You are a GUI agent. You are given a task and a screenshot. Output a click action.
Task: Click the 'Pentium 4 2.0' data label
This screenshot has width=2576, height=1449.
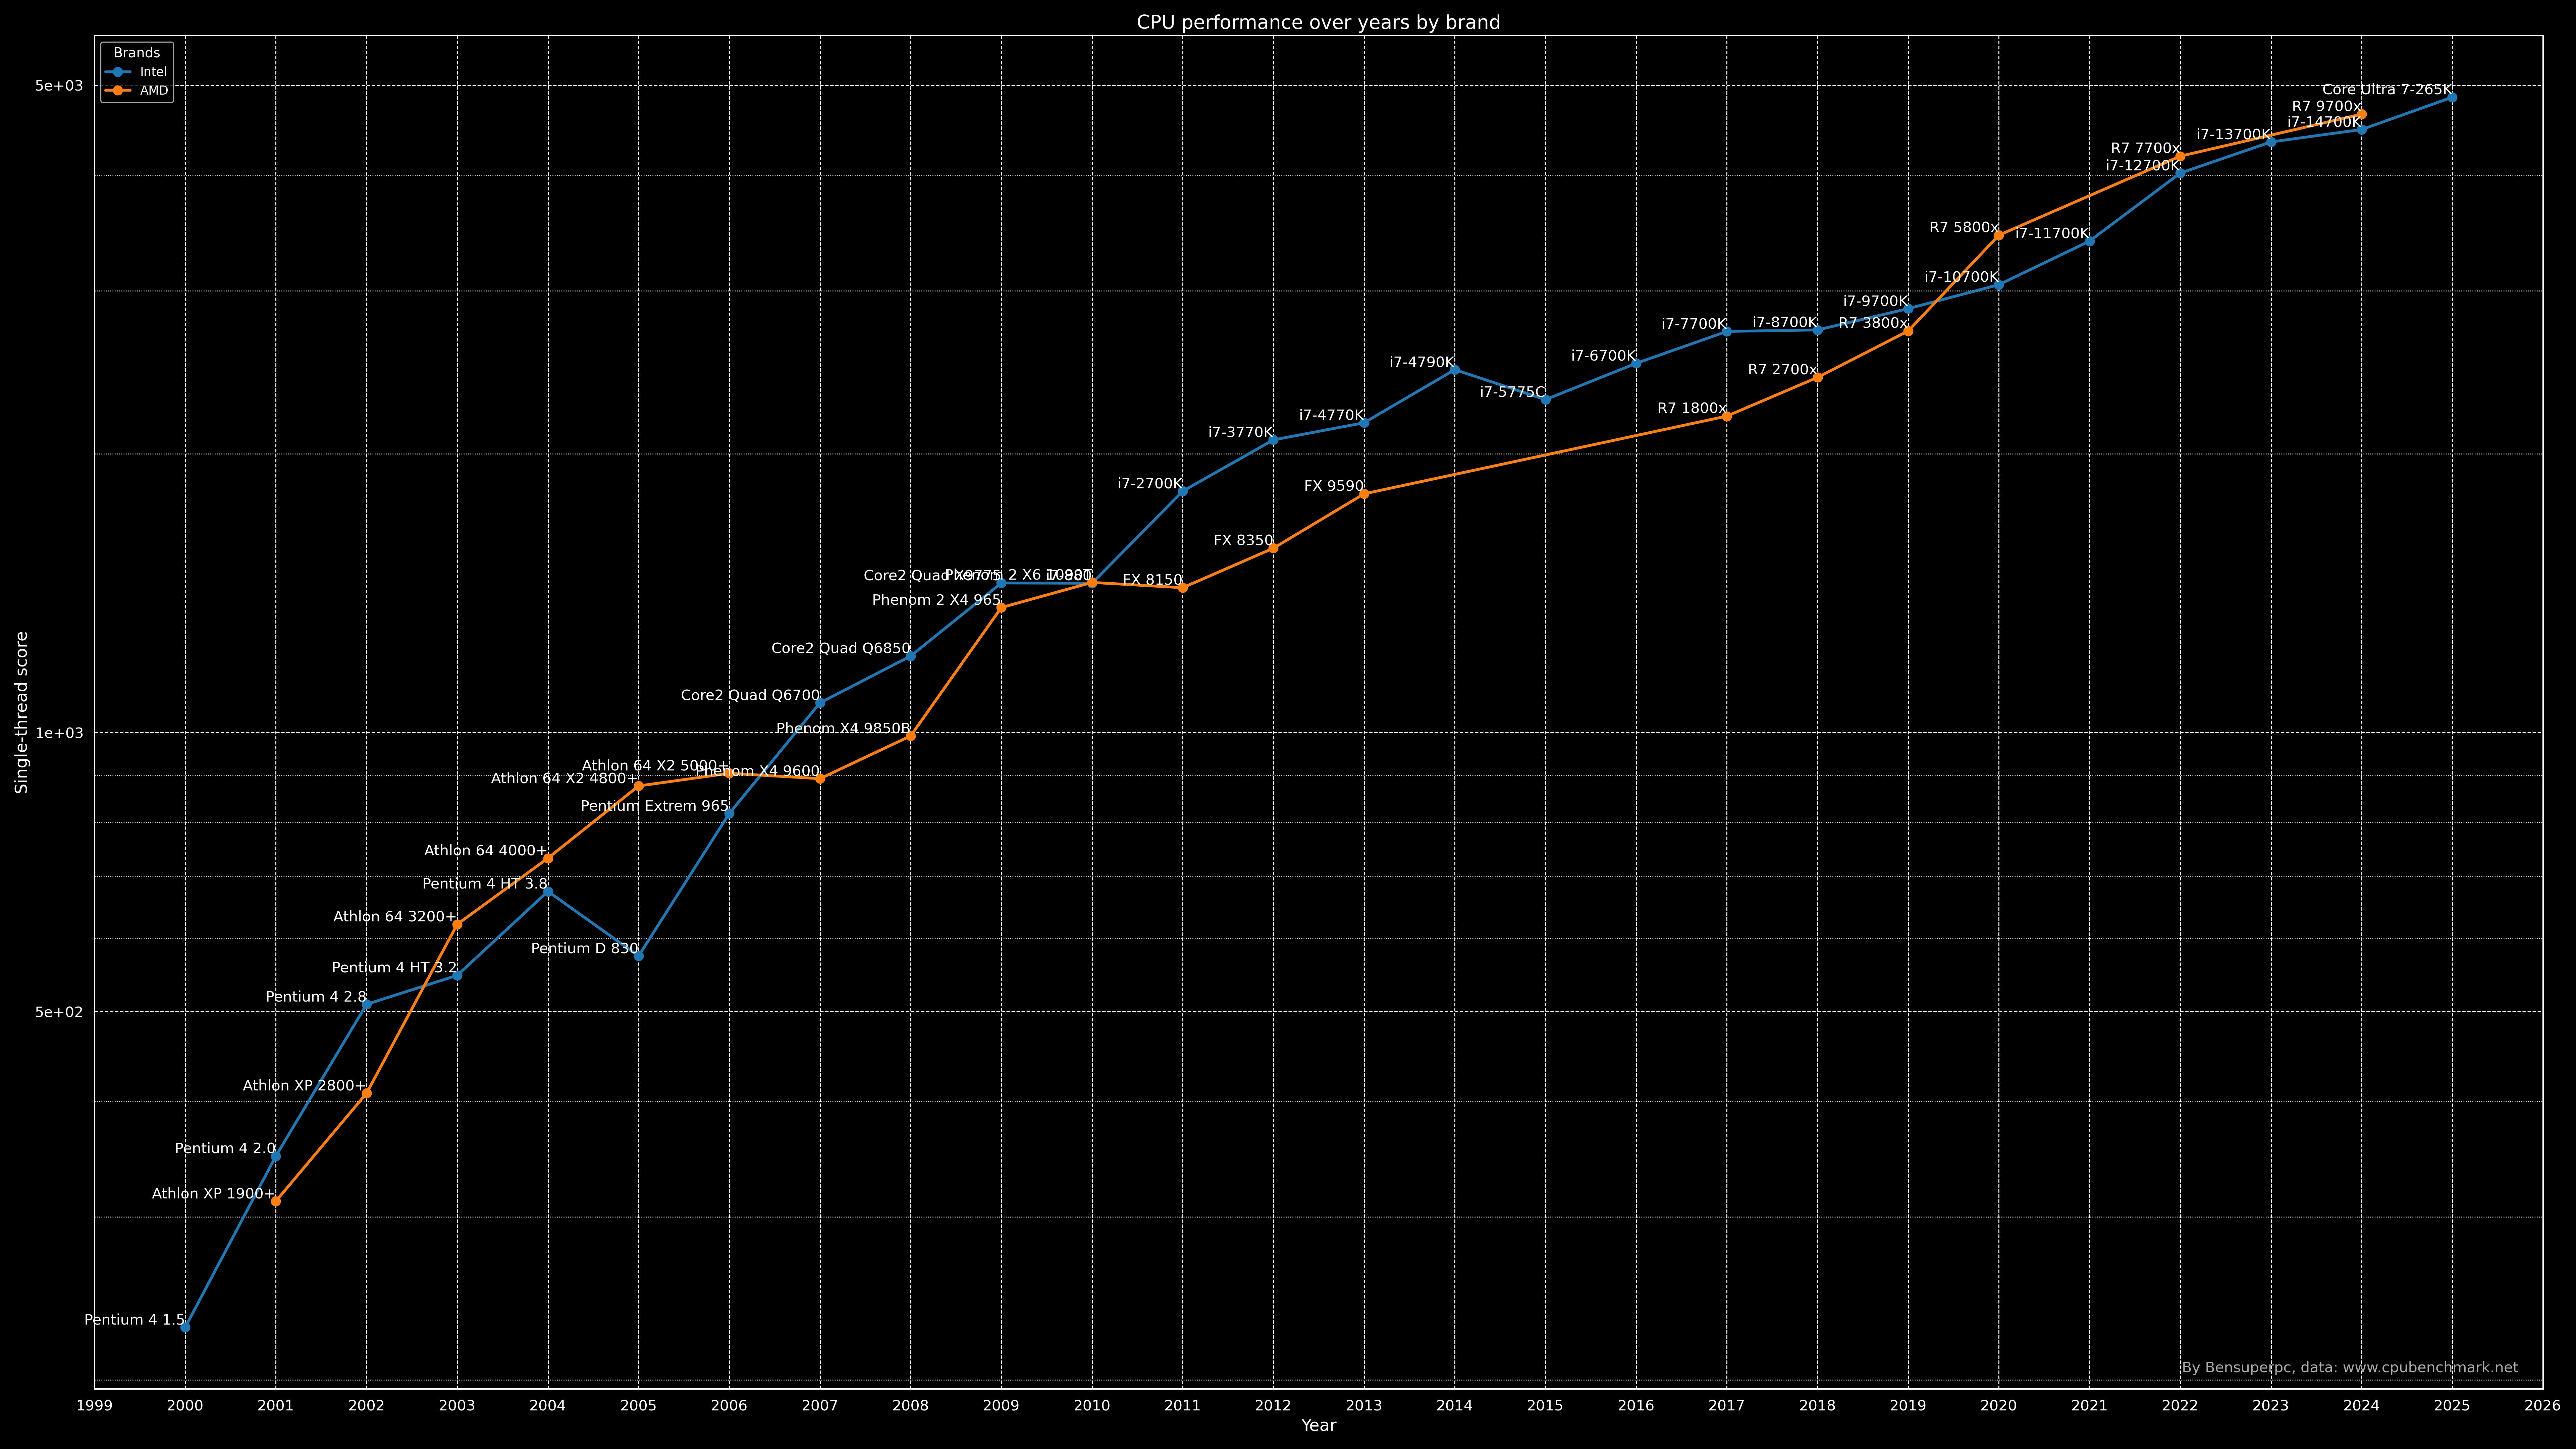pyautogui.click(x=225, y=1149)
